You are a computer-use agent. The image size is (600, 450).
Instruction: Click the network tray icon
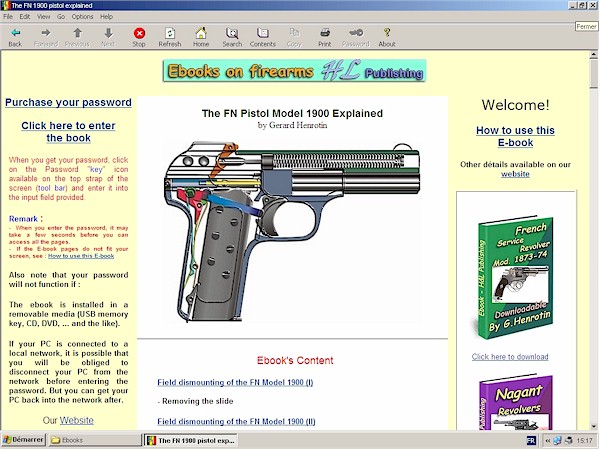tap(557, 440)
